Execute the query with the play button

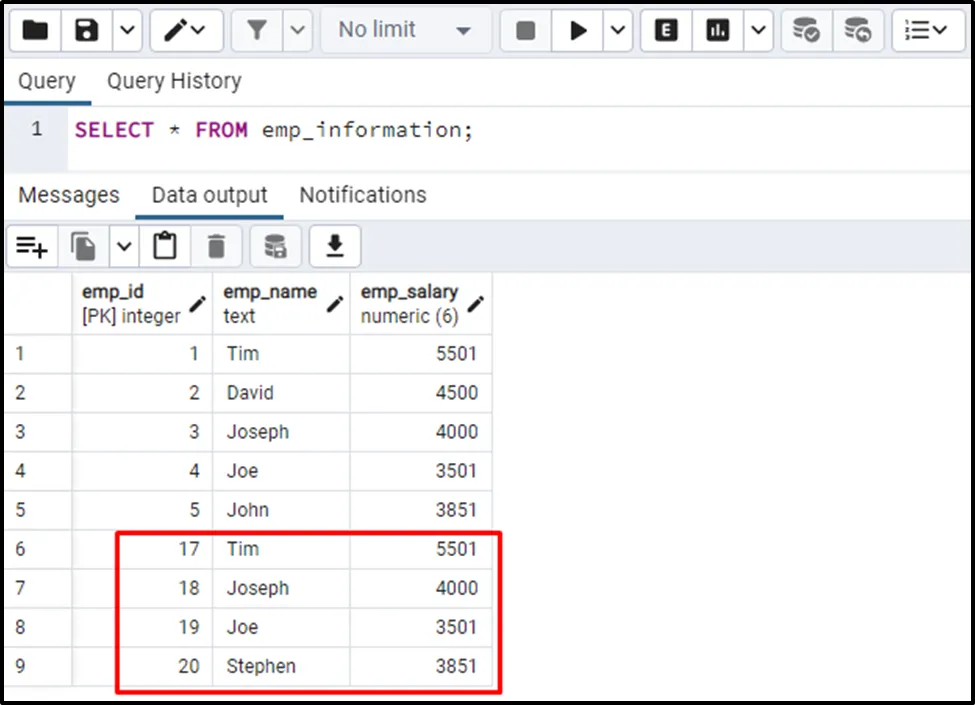578,31
